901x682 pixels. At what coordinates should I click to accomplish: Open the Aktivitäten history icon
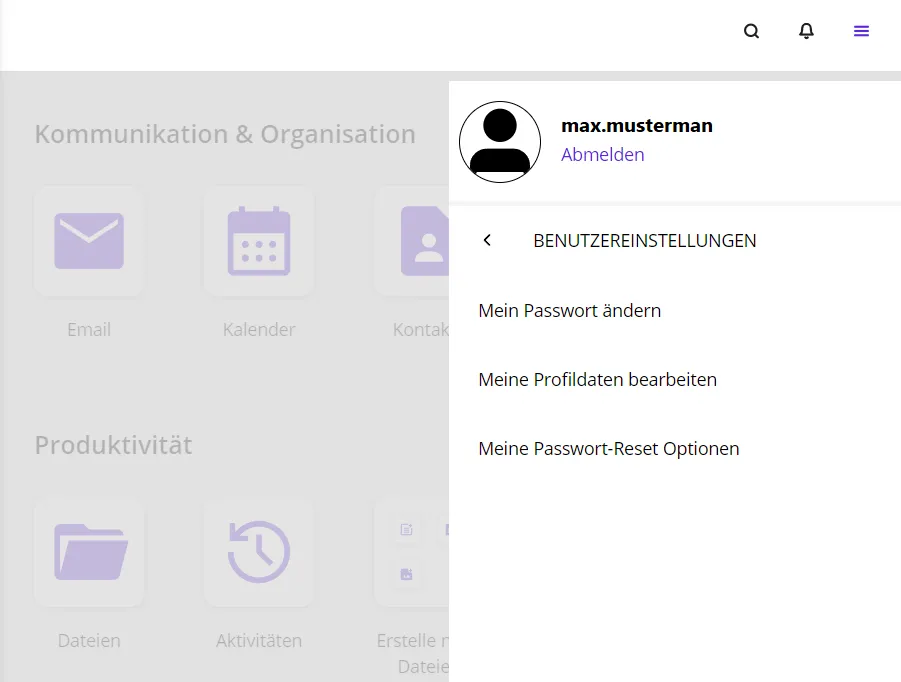coord(259,552)
